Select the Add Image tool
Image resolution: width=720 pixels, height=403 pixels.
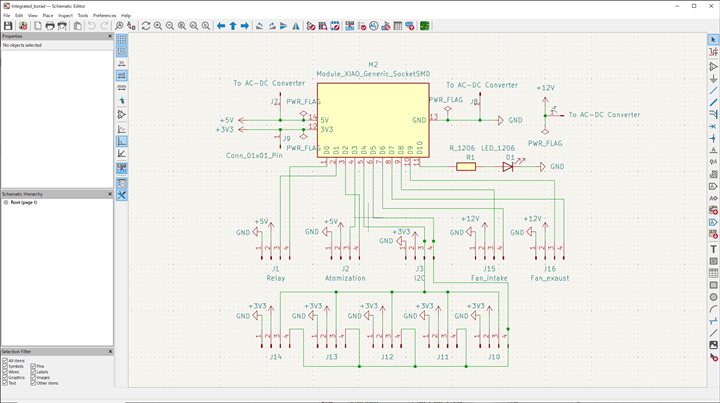[713, 345]
